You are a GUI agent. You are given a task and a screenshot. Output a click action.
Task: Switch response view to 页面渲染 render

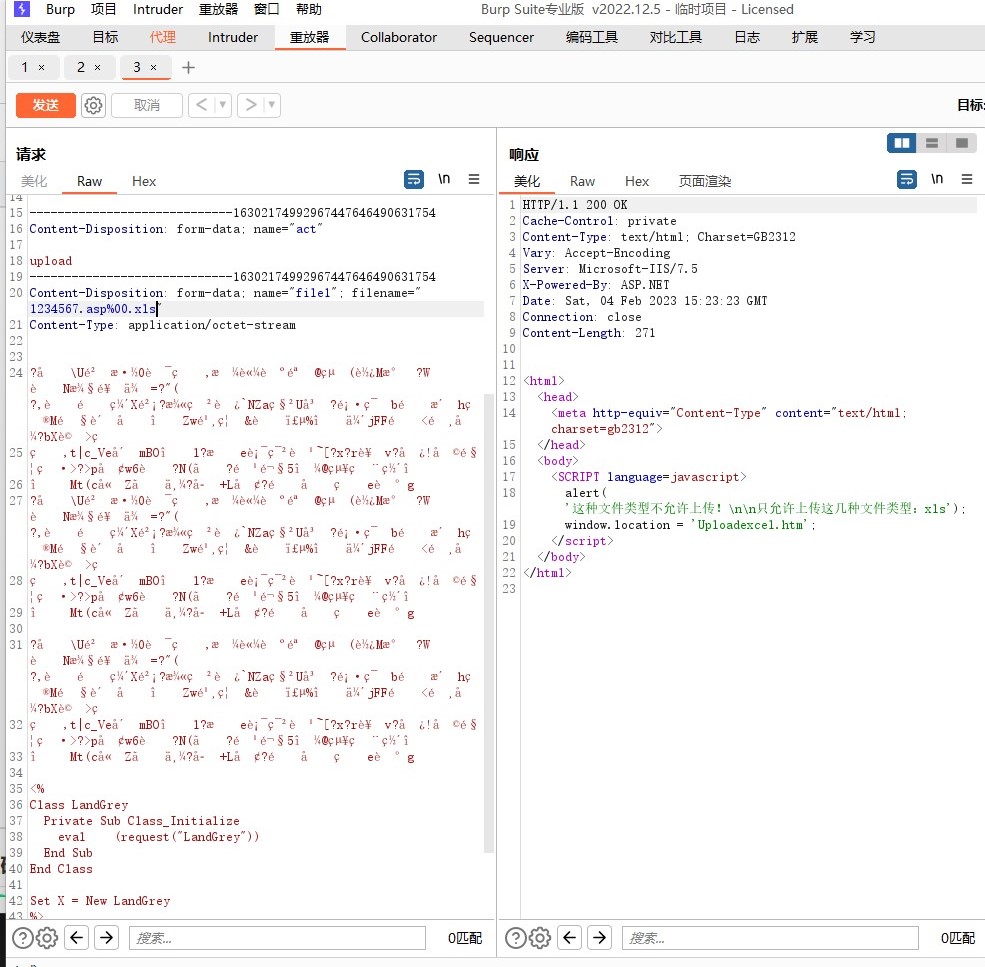[705, 181]
